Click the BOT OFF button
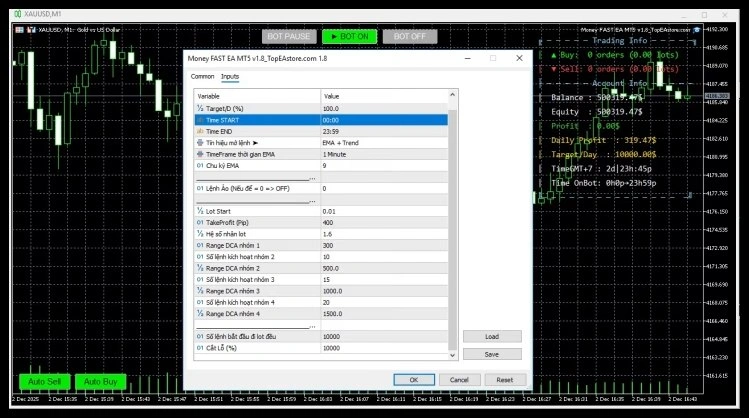This screenshot has width=749, height=418. click(x=410, y=36)
